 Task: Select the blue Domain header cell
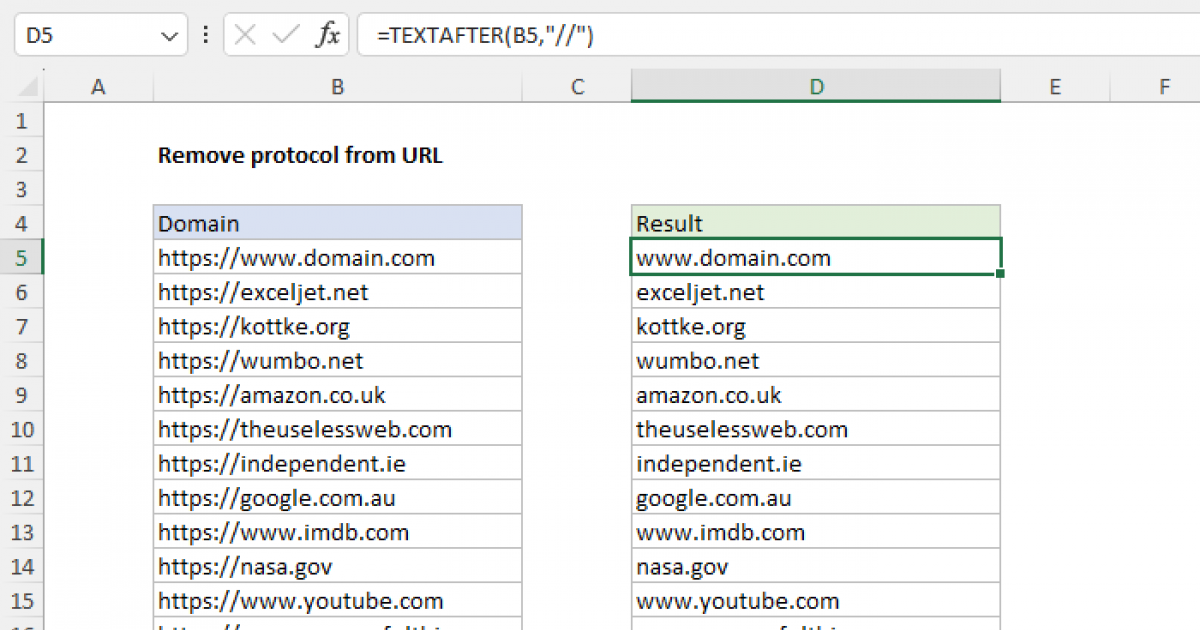tap(337, 223)
